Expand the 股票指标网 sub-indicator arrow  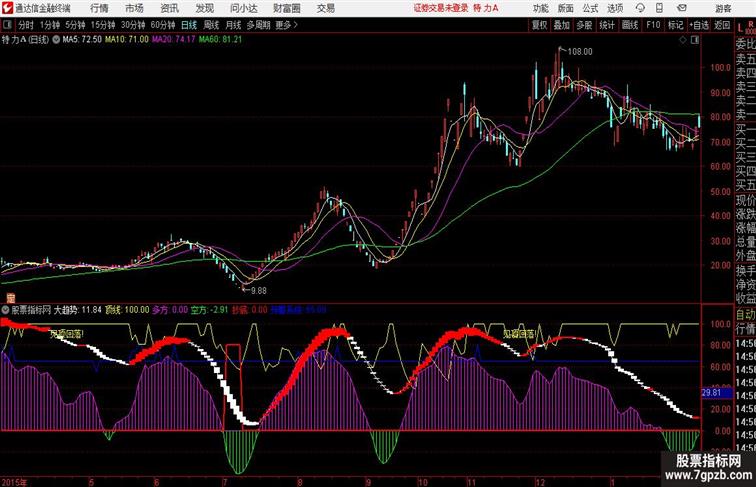click(x=6, y=310)
